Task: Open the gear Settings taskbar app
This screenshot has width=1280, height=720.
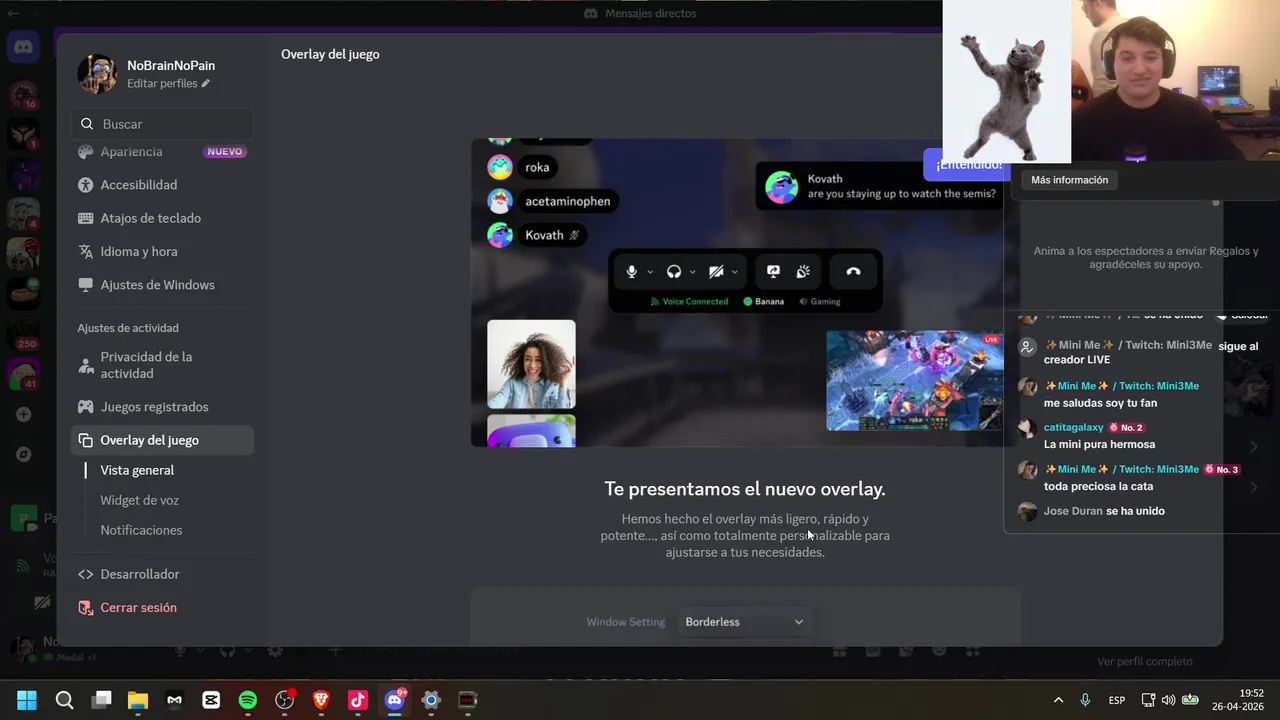Action: [x=431, y=700]
